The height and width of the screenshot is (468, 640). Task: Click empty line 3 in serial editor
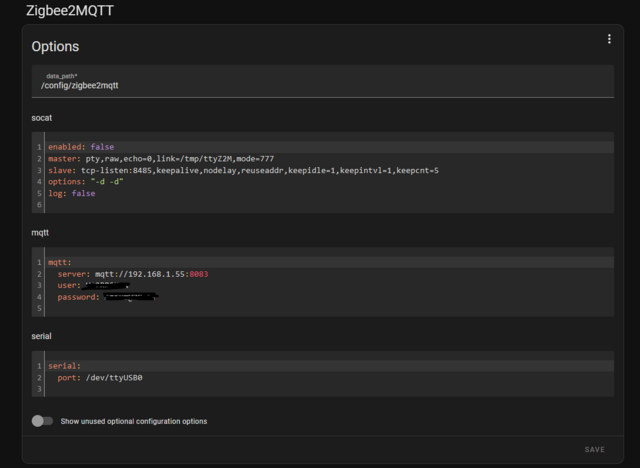click(329, 389)
